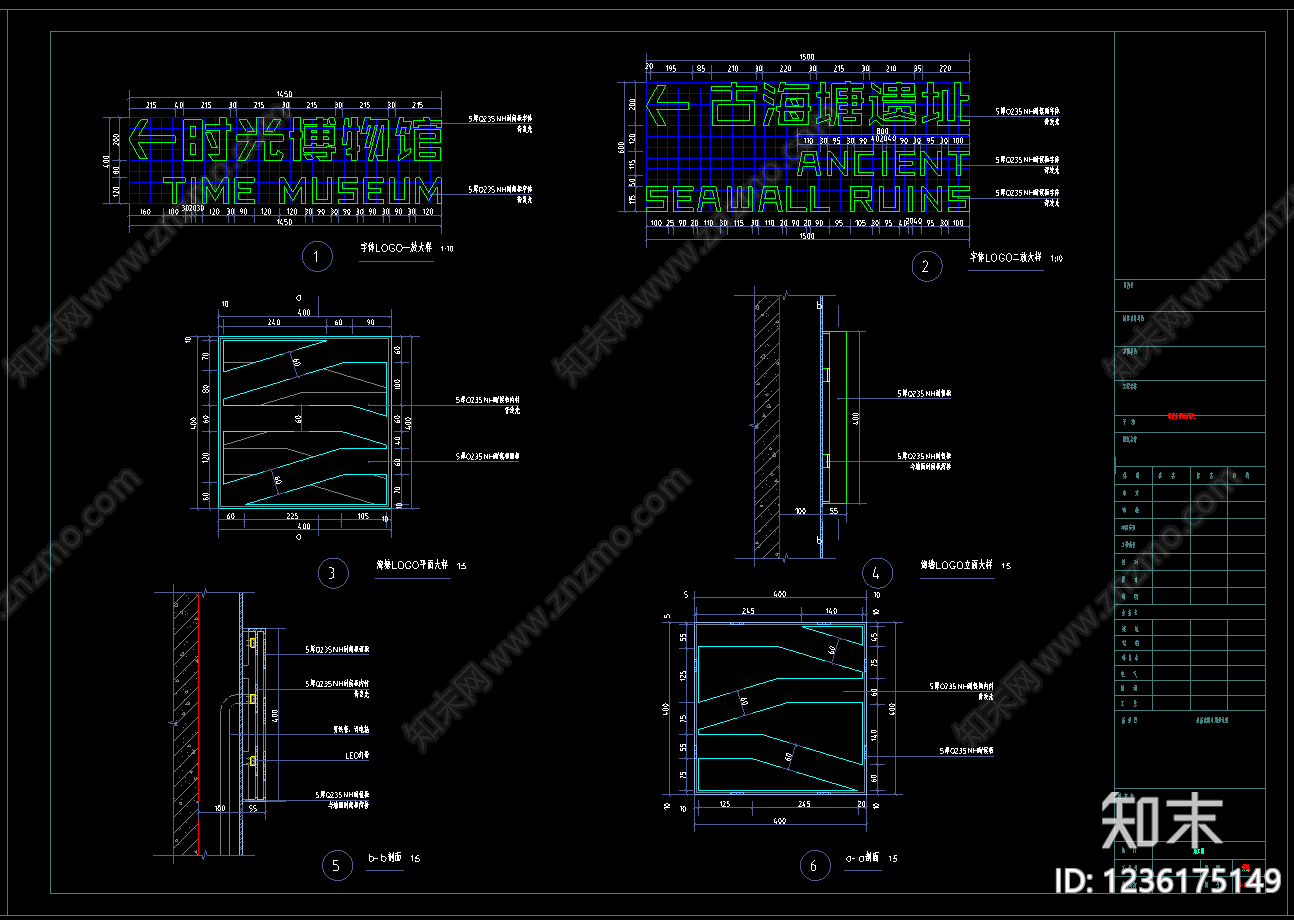Click the red text in the title block
The height and width of the screenshot is (920, 1294).
pos(1181,416)
